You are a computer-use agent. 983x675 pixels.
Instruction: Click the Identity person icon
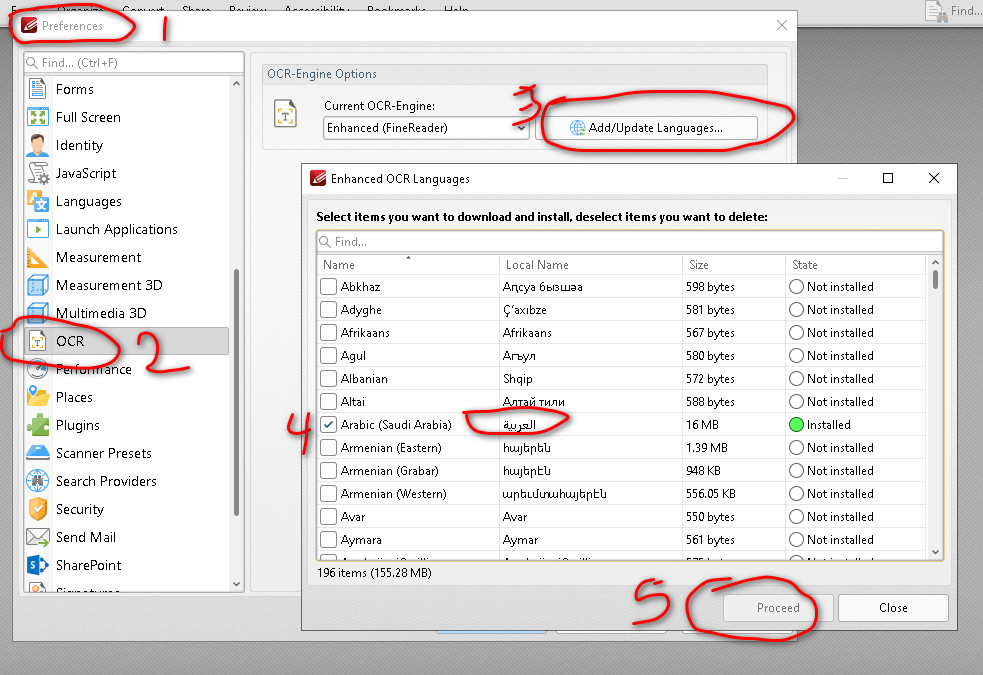pyautogui.click(x=38, y=145)
